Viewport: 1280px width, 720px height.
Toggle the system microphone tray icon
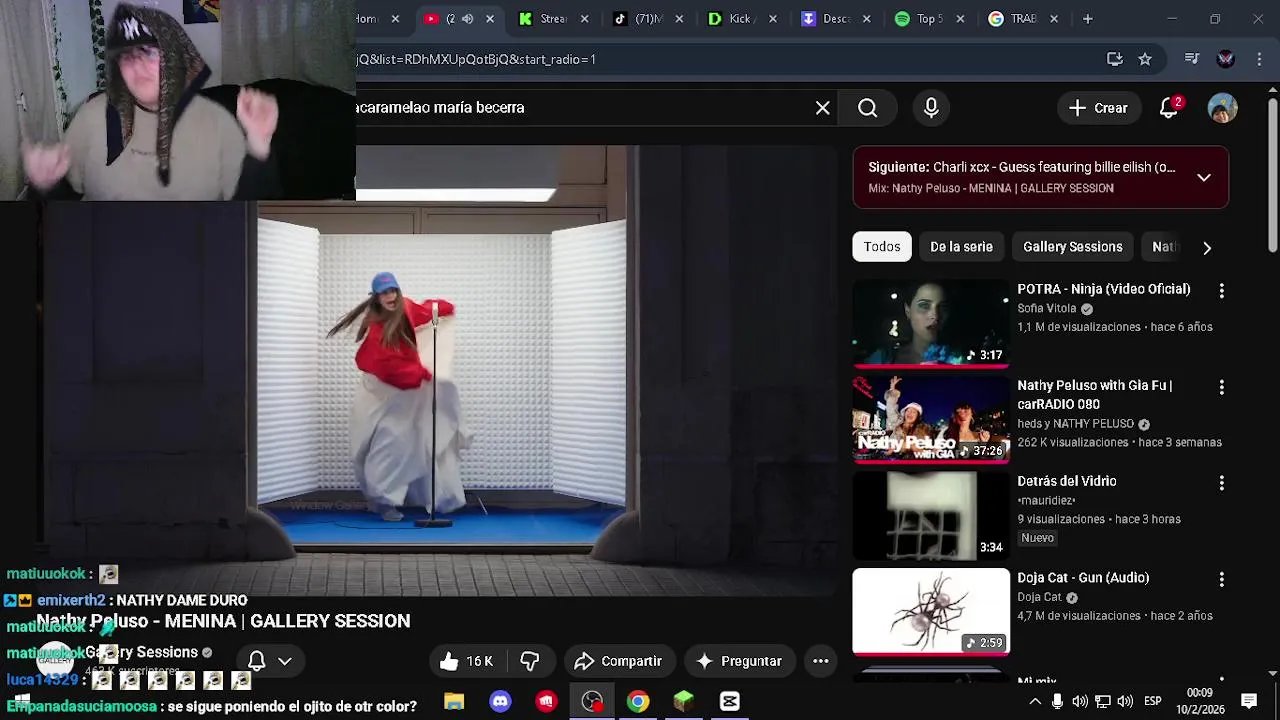[x=1057, y=702]
